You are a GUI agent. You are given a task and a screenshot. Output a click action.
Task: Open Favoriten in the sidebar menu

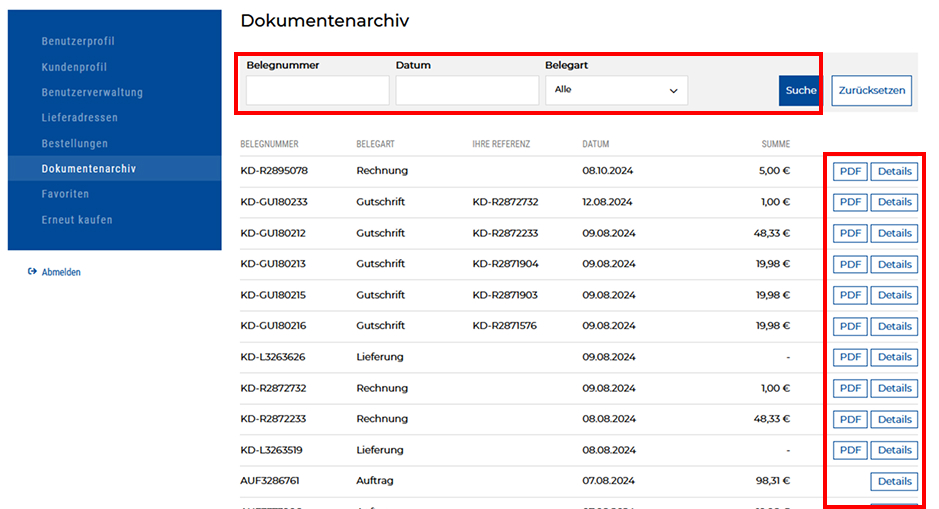(x=65, y=194)
